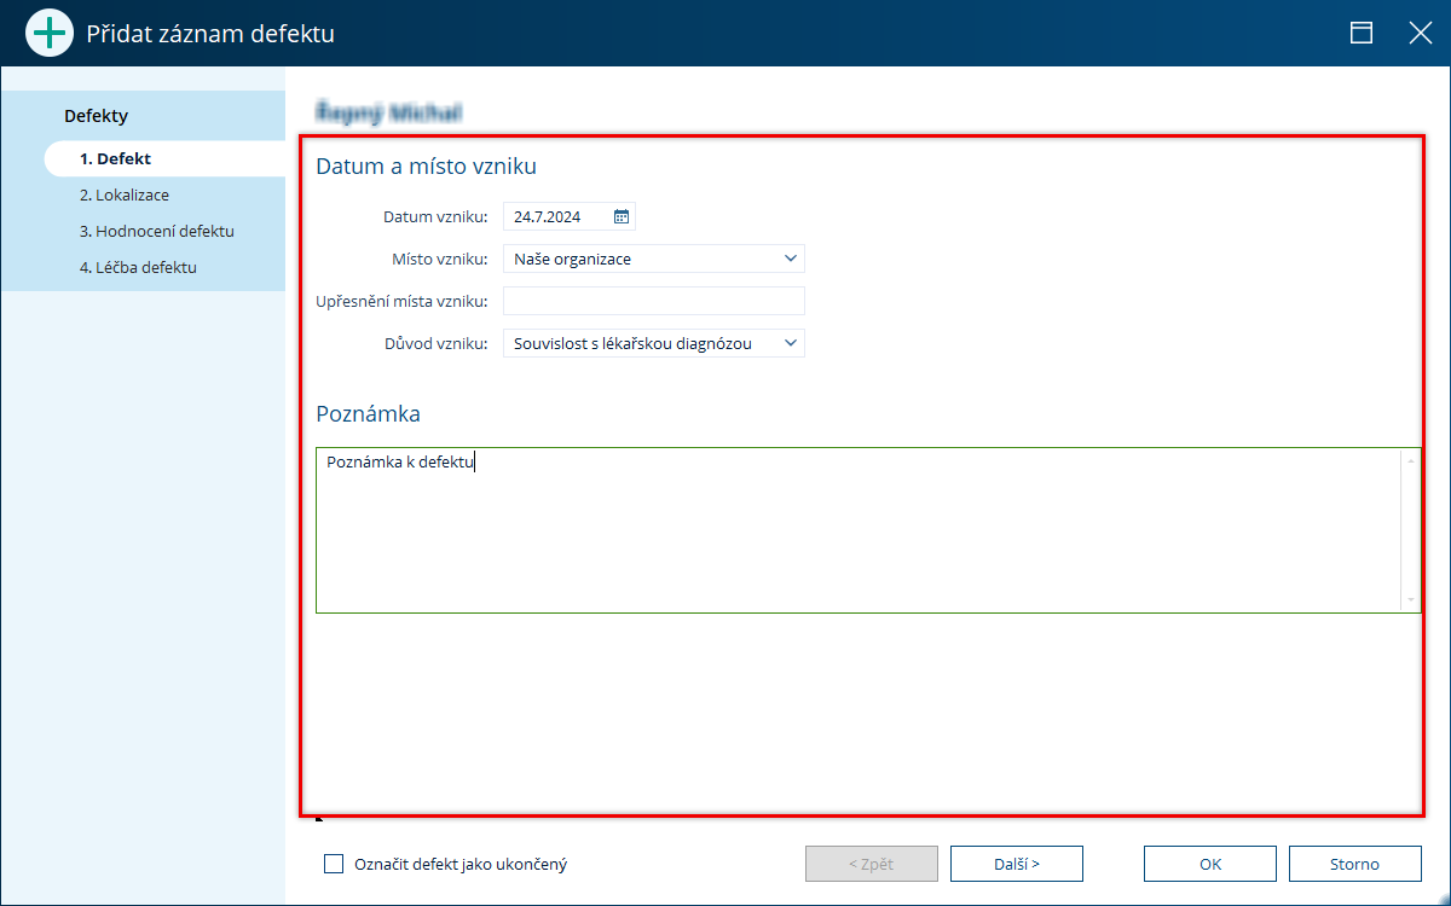Click the green plus icon in title bar
This screenshot has height=906, width=1451.
[x=49, y=33]
